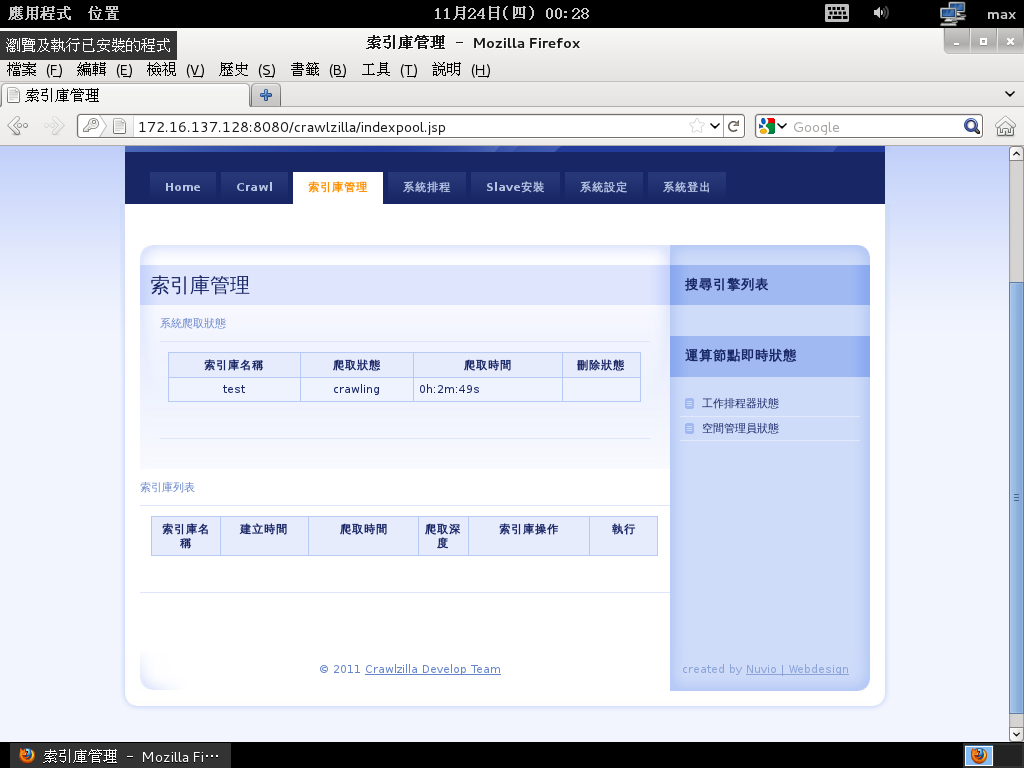Follow the Nuvio | Webdesign link
Image resolution: width=1024 pixels, height=768 pixels.
point(797,669)
